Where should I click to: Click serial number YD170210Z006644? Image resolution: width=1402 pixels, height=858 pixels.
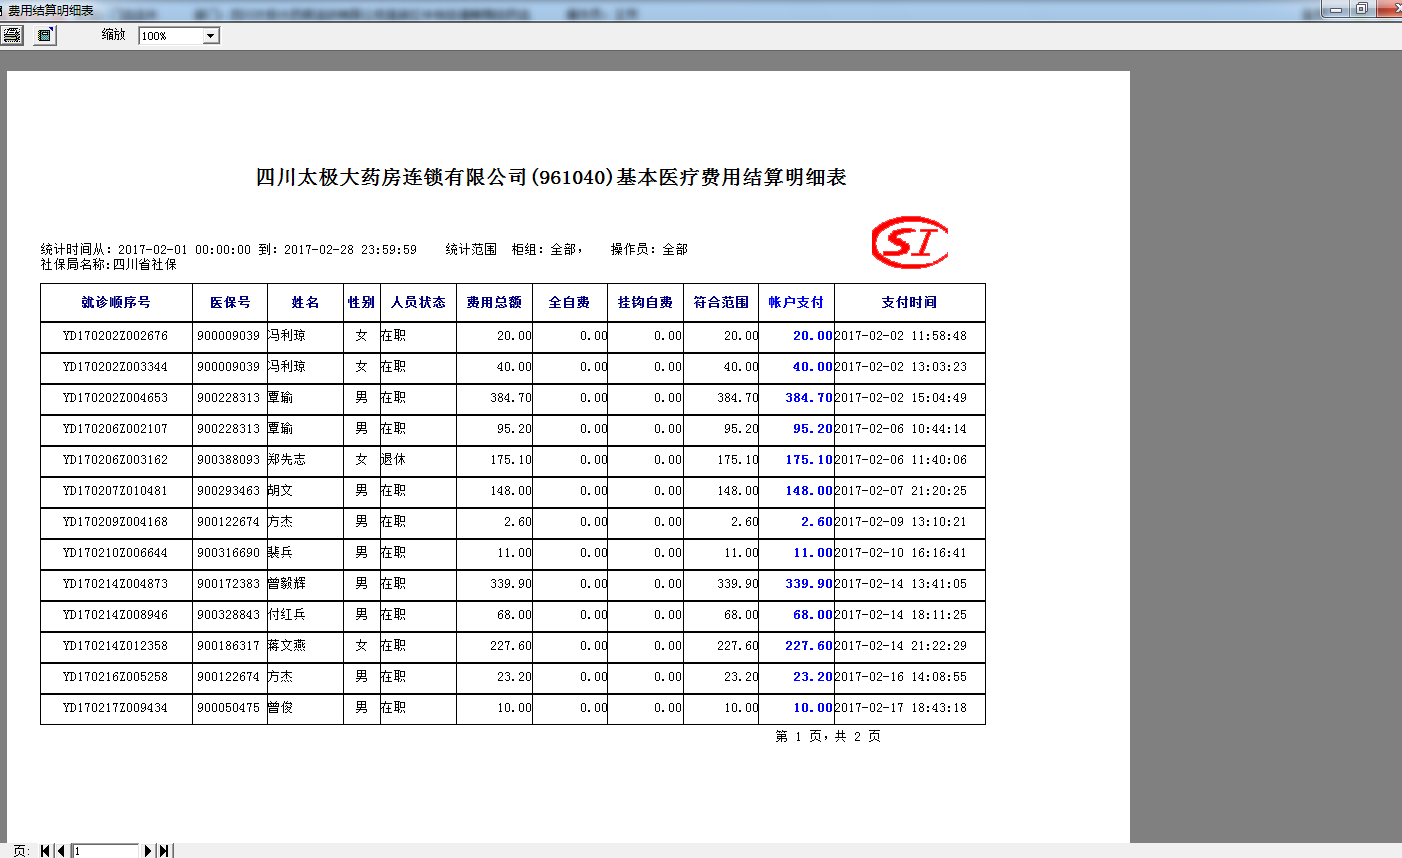(x=115, y=553)
